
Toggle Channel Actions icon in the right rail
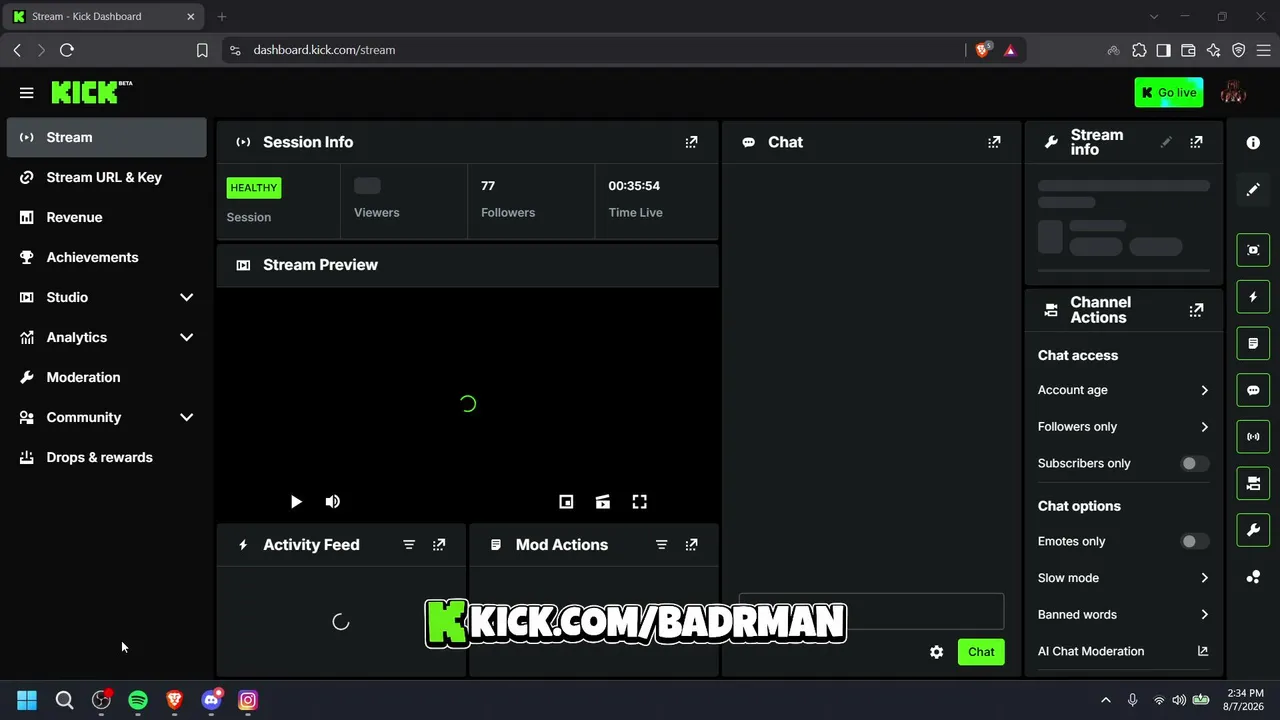(1253, 484)
